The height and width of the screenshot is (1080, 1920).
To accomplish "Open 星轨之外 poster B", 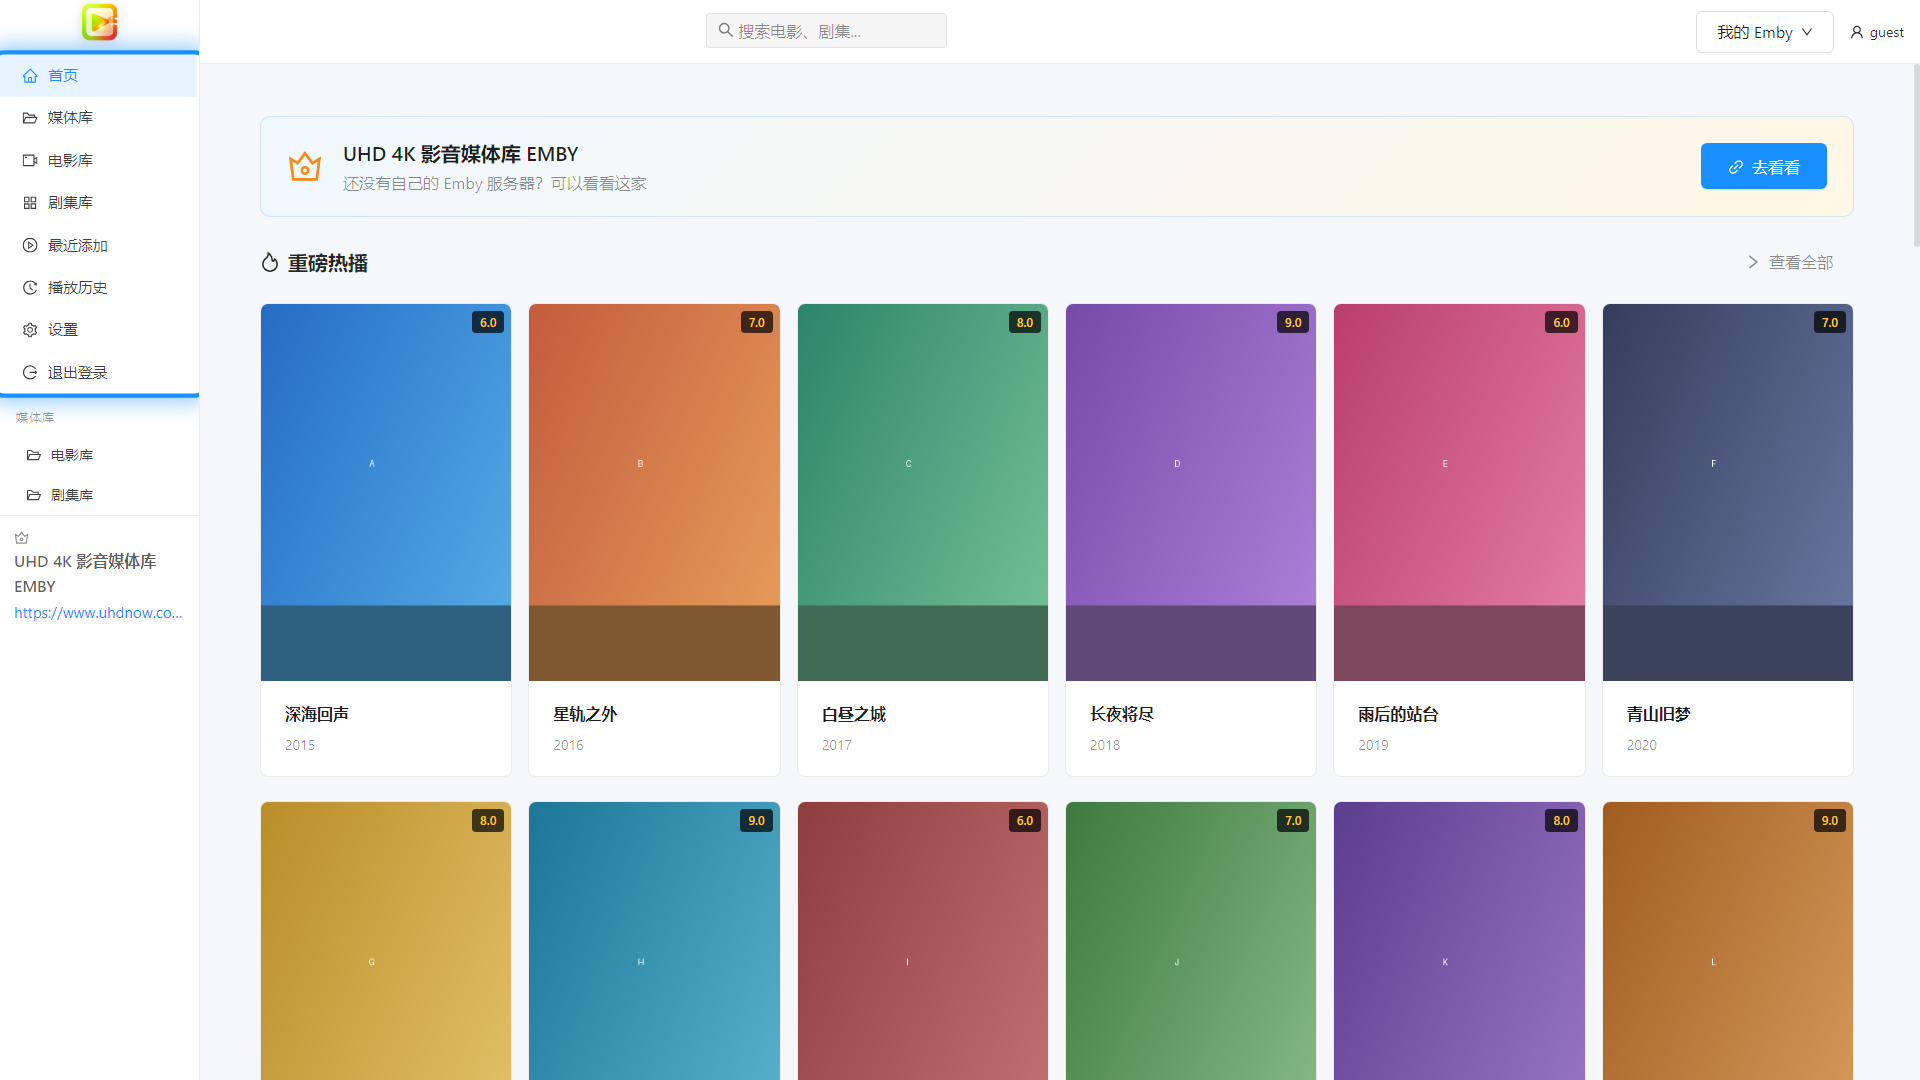I will [x=654, y=492].
